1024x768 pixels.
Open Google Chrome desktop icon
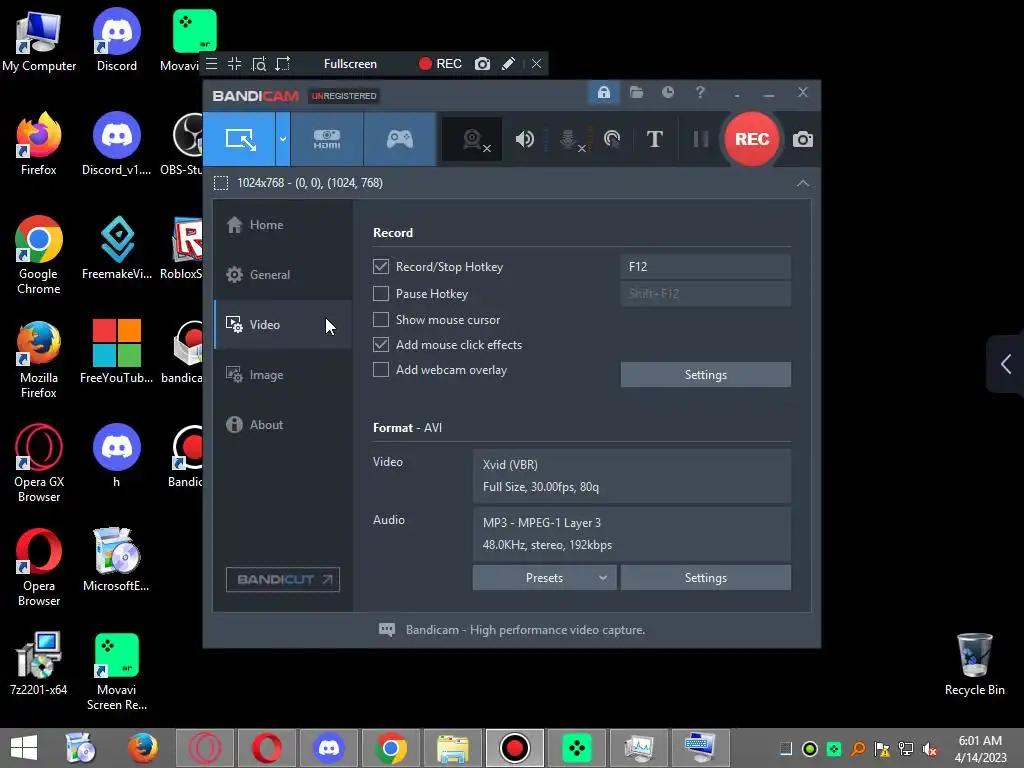pos(39,255)
